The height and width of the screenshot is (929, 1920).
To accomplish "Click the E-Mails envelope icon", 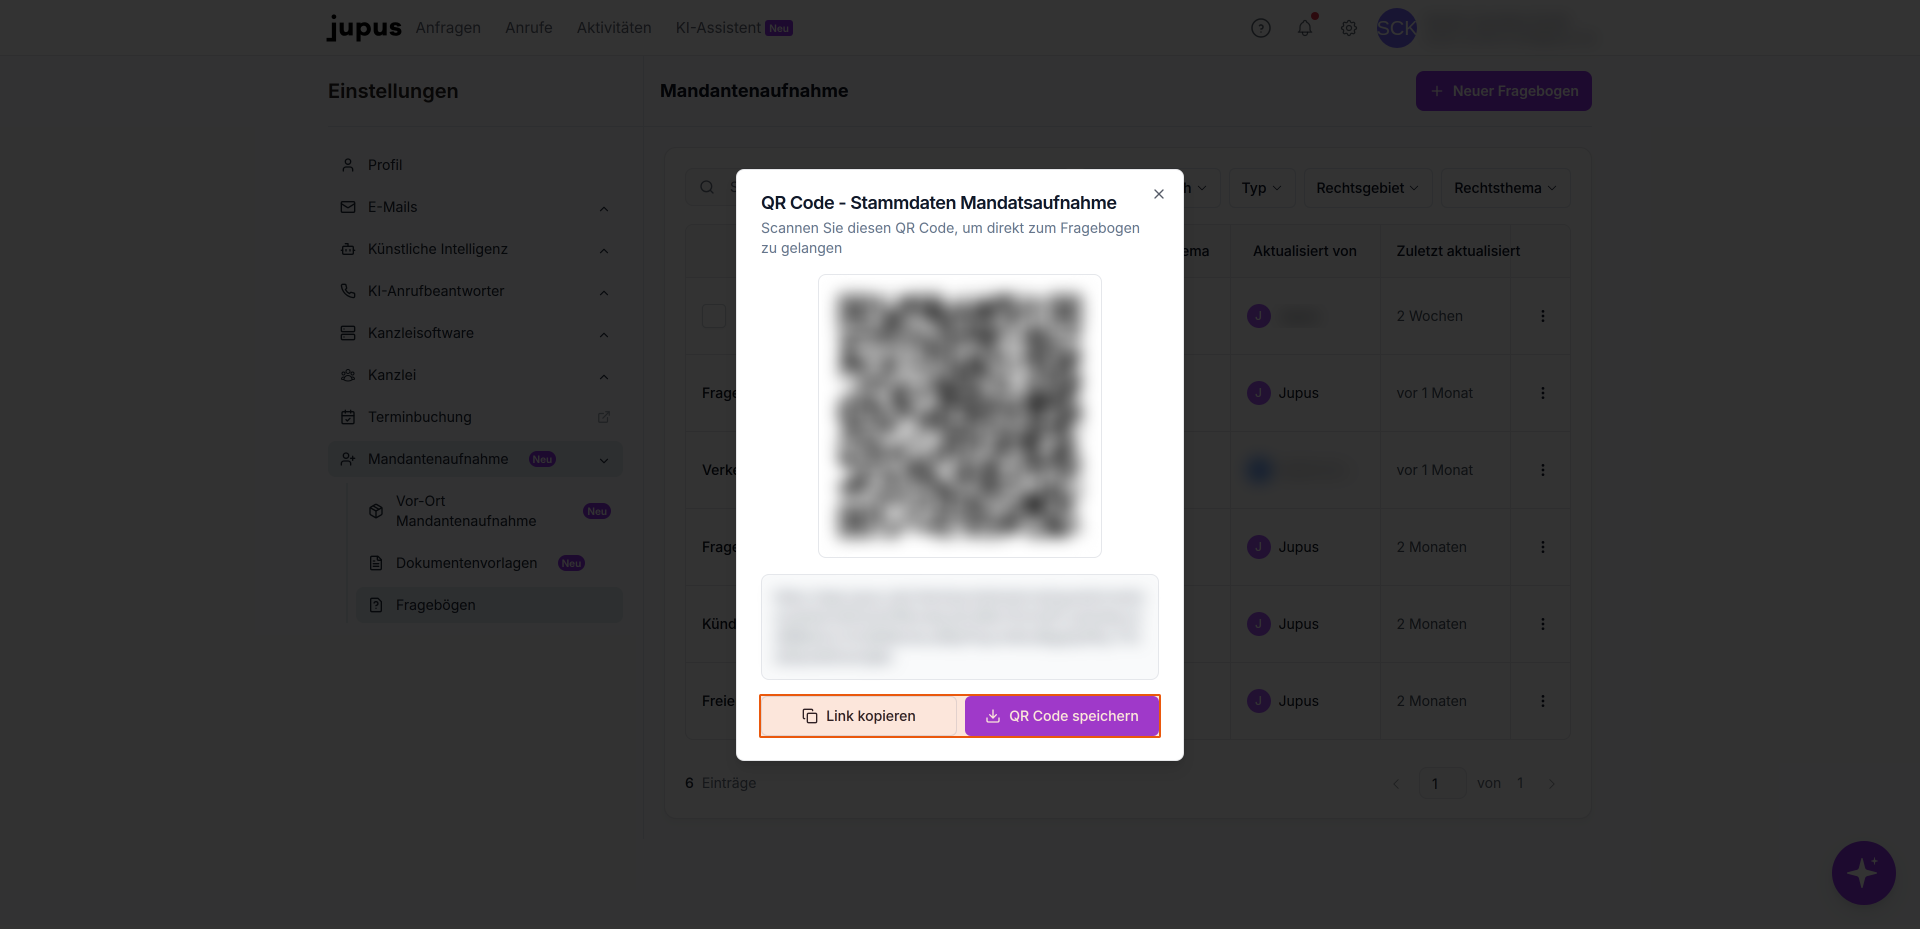I will (348, 207).
